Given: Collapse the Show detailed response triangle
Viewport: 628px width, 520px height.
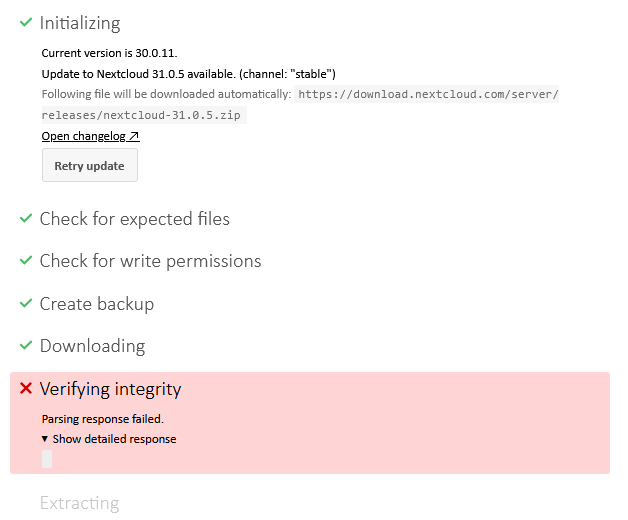Looking at the screenshot, I should (45, 439).
